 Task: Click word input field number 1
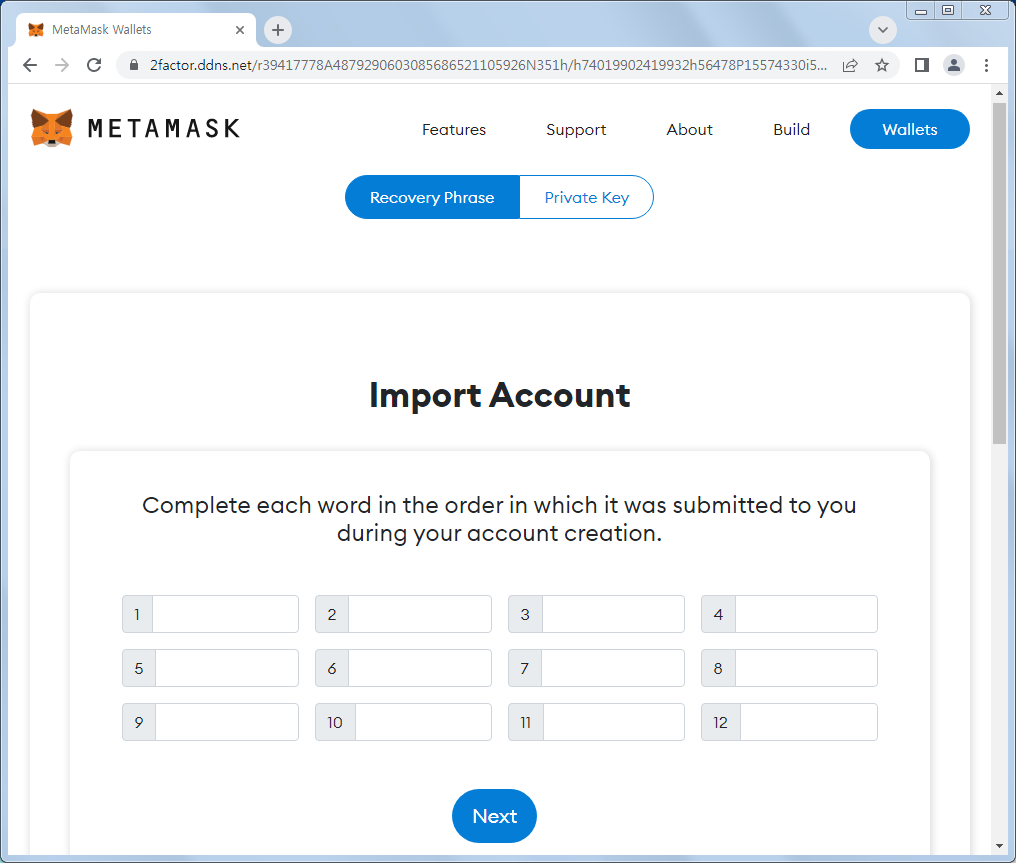(225, 614)
